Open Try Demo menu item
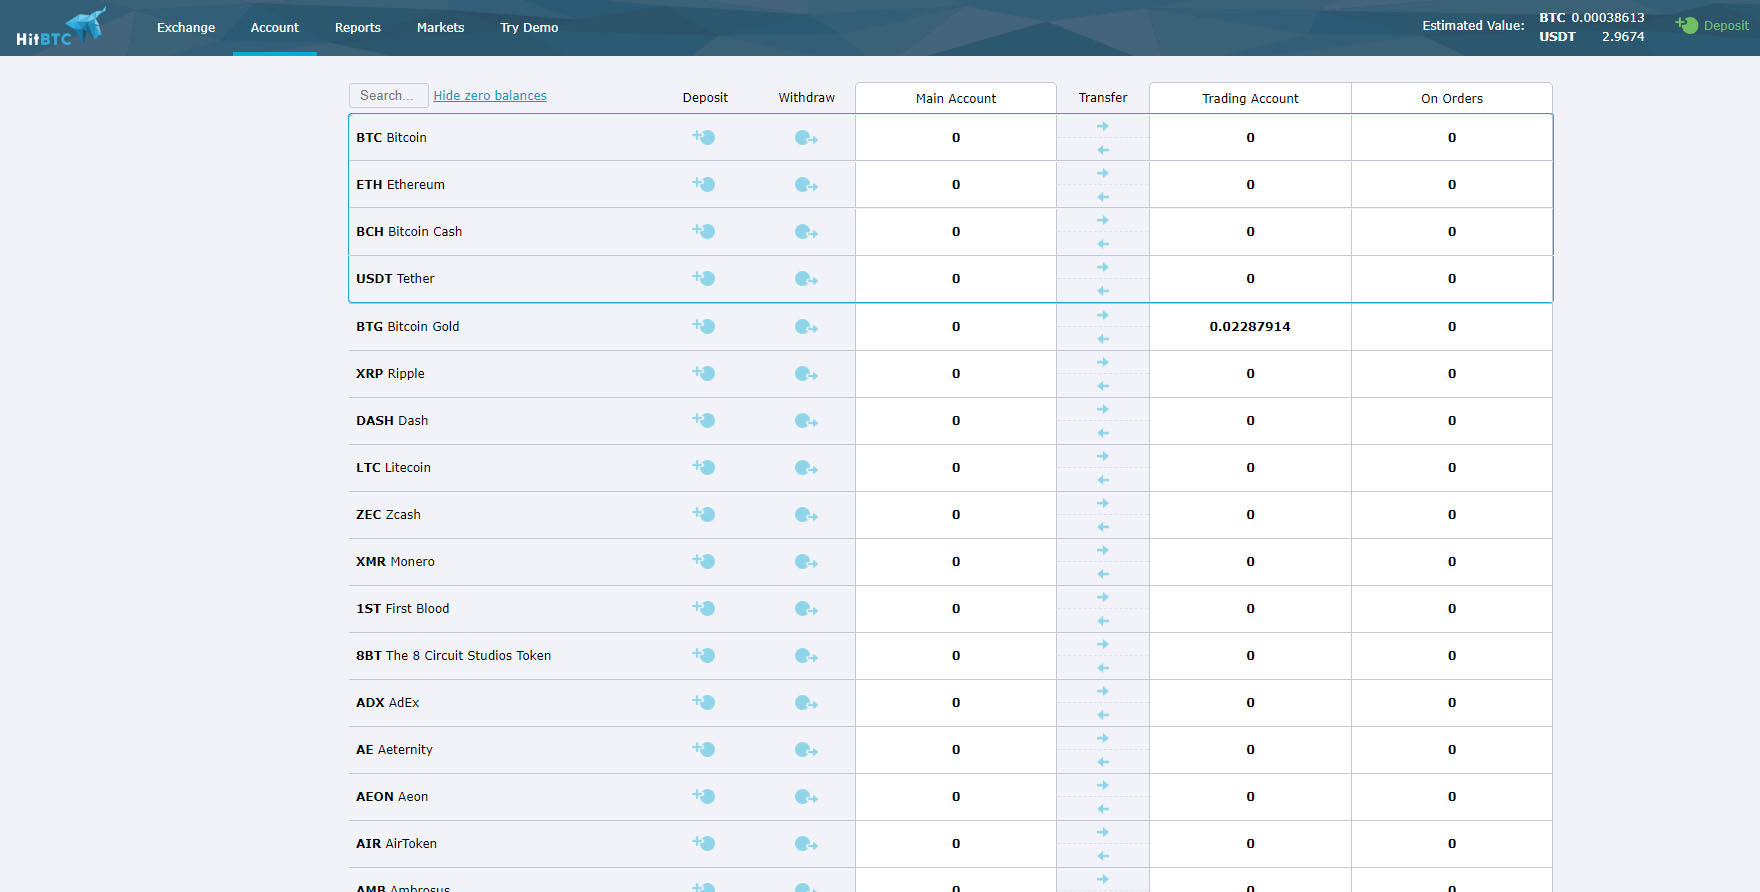This screenshot has width=1760, height=892. 529,28
